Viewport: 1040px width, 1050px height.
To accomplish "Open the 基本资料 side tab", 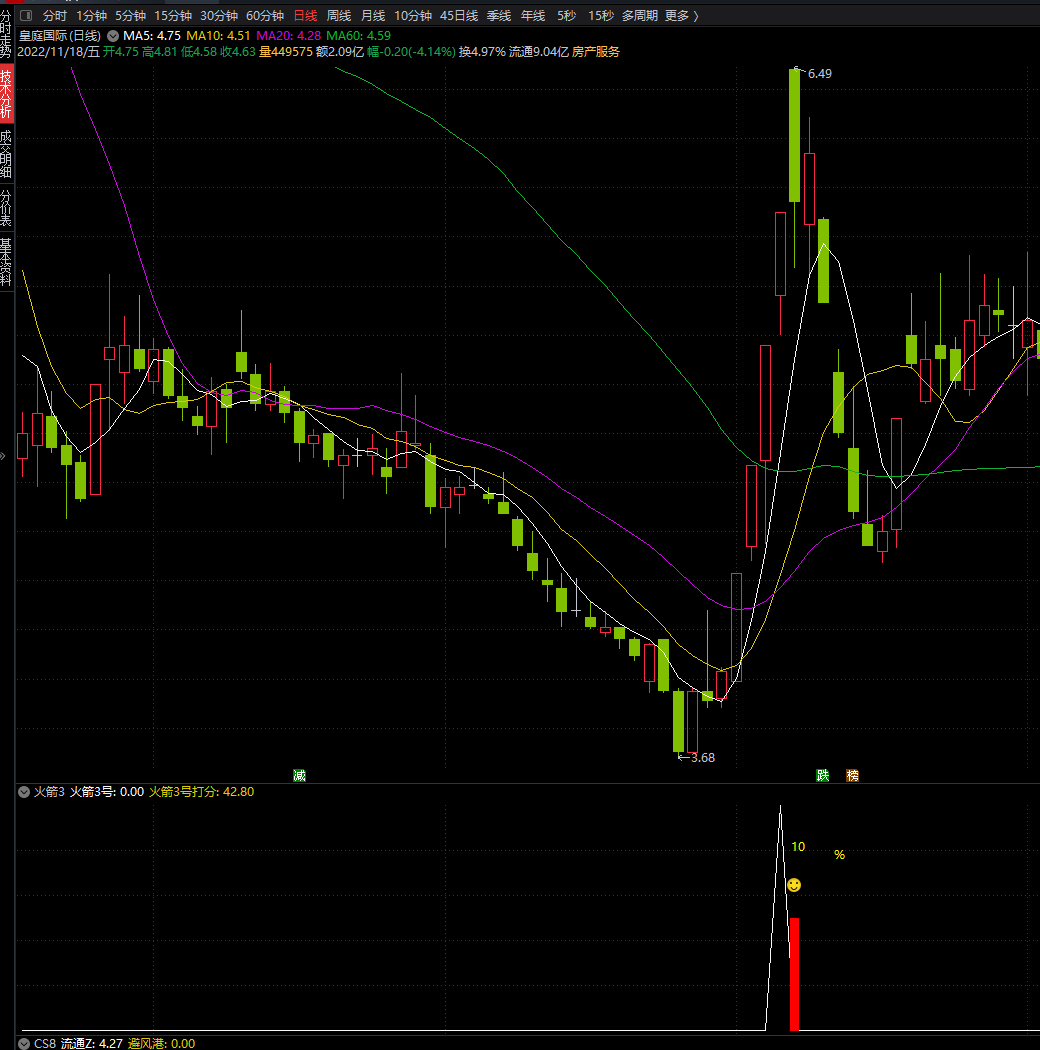I will coord(6,262).
